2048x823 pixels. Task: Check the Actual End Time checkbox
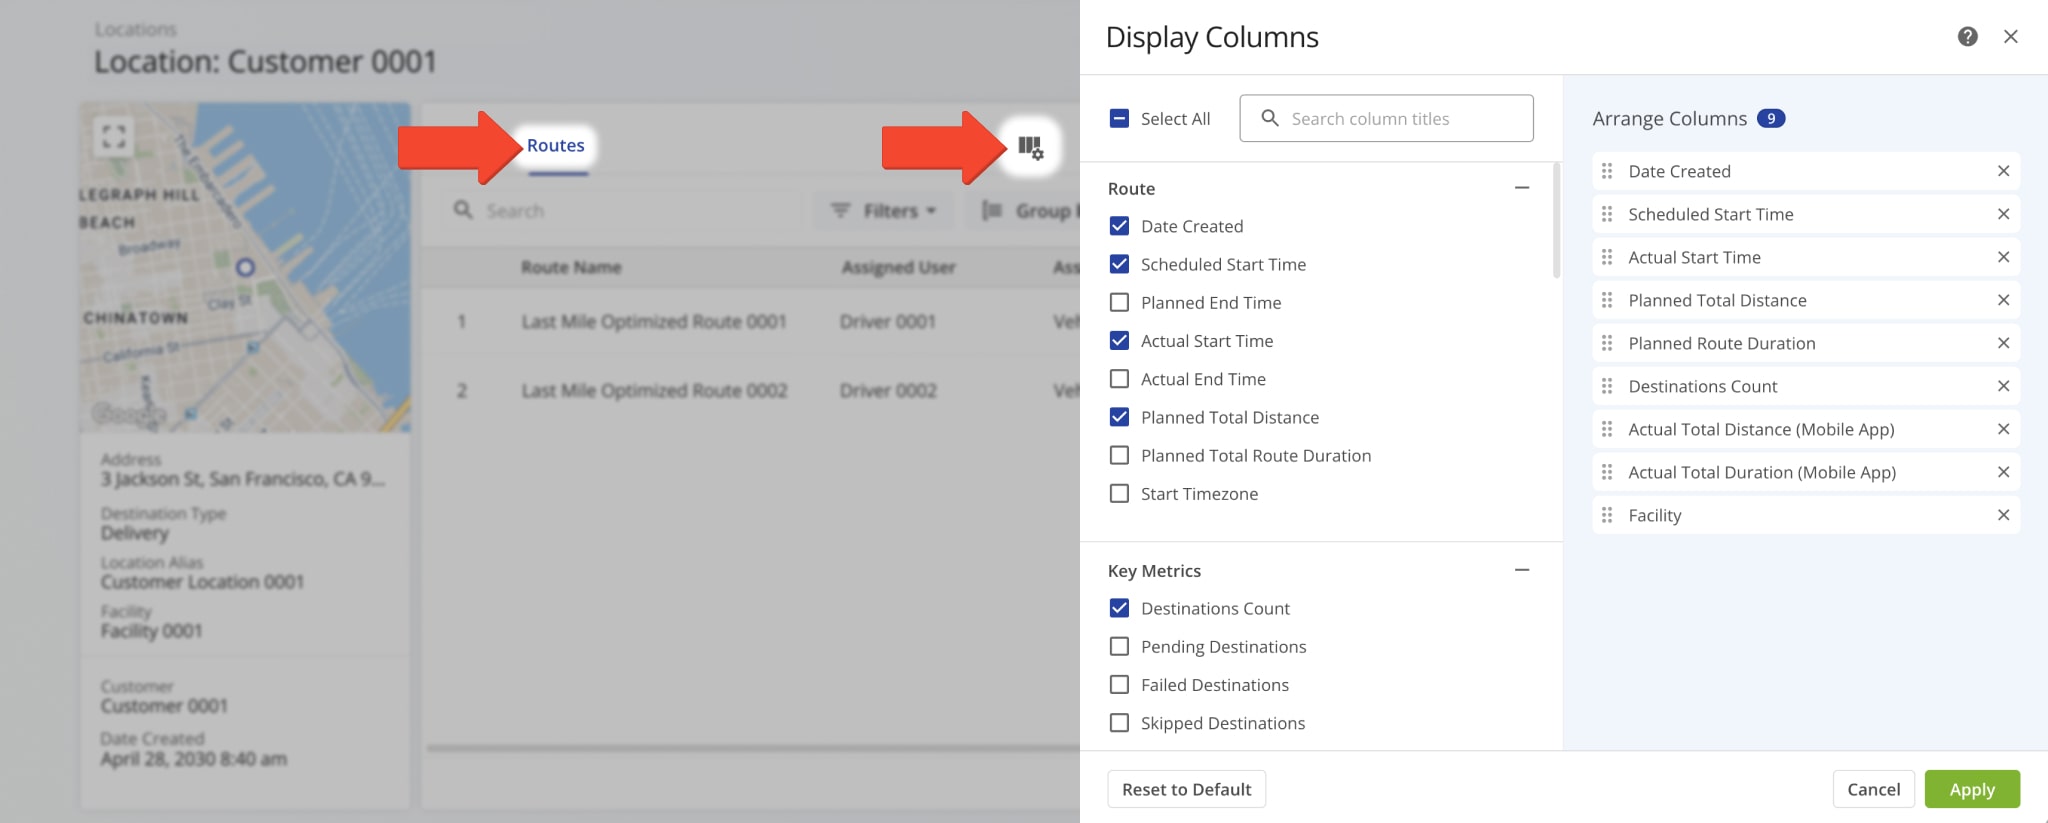(1120, 379)
